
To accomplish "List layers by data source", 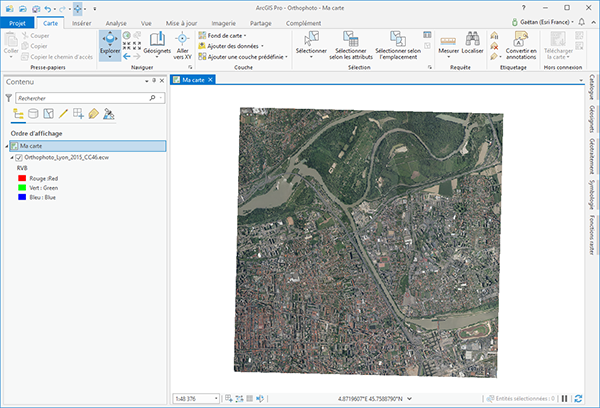I will point(32,115).
